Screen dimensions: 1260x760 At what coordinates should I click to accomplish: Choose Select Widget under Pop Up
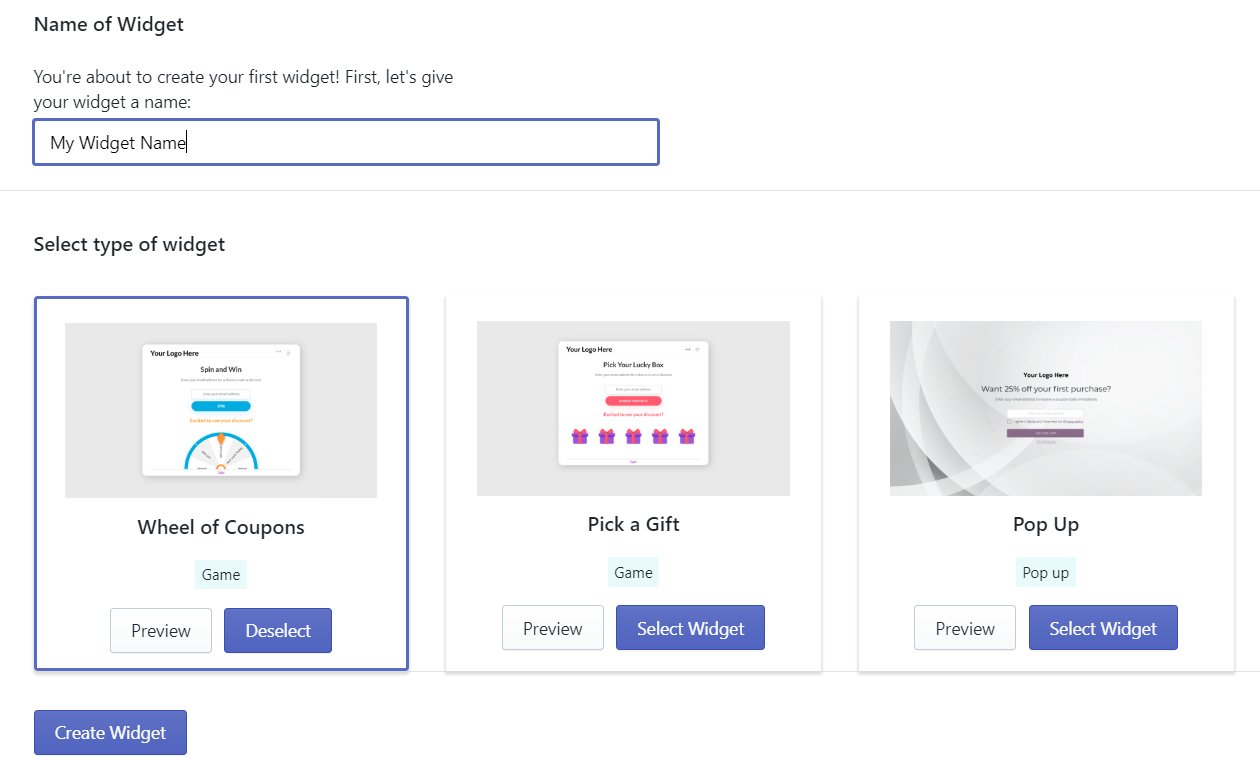pos(1103,628)
